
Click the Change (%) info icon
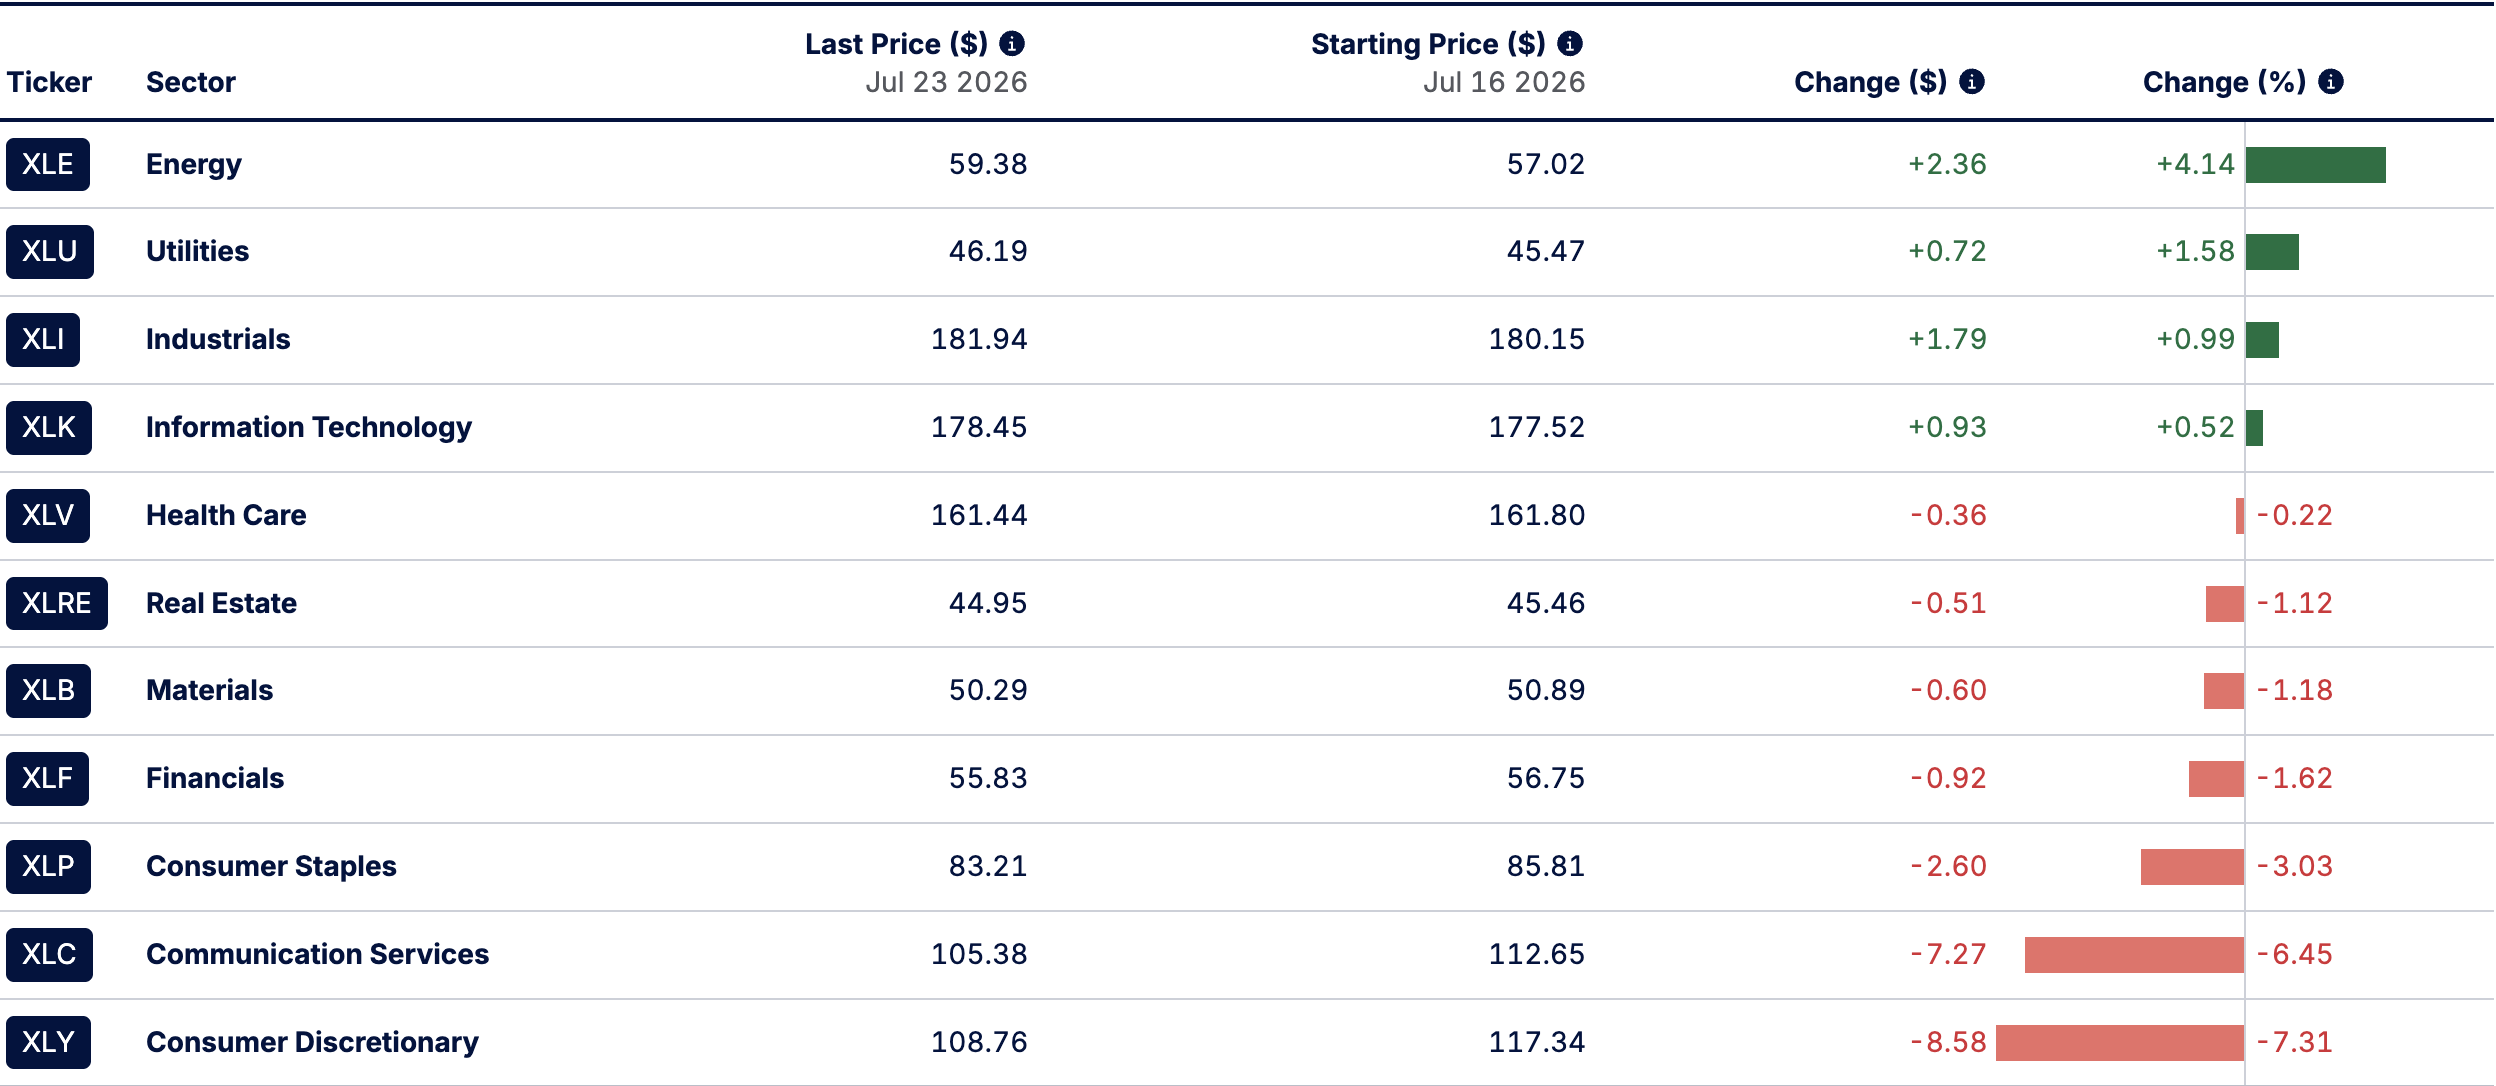tap(2331, 82)
